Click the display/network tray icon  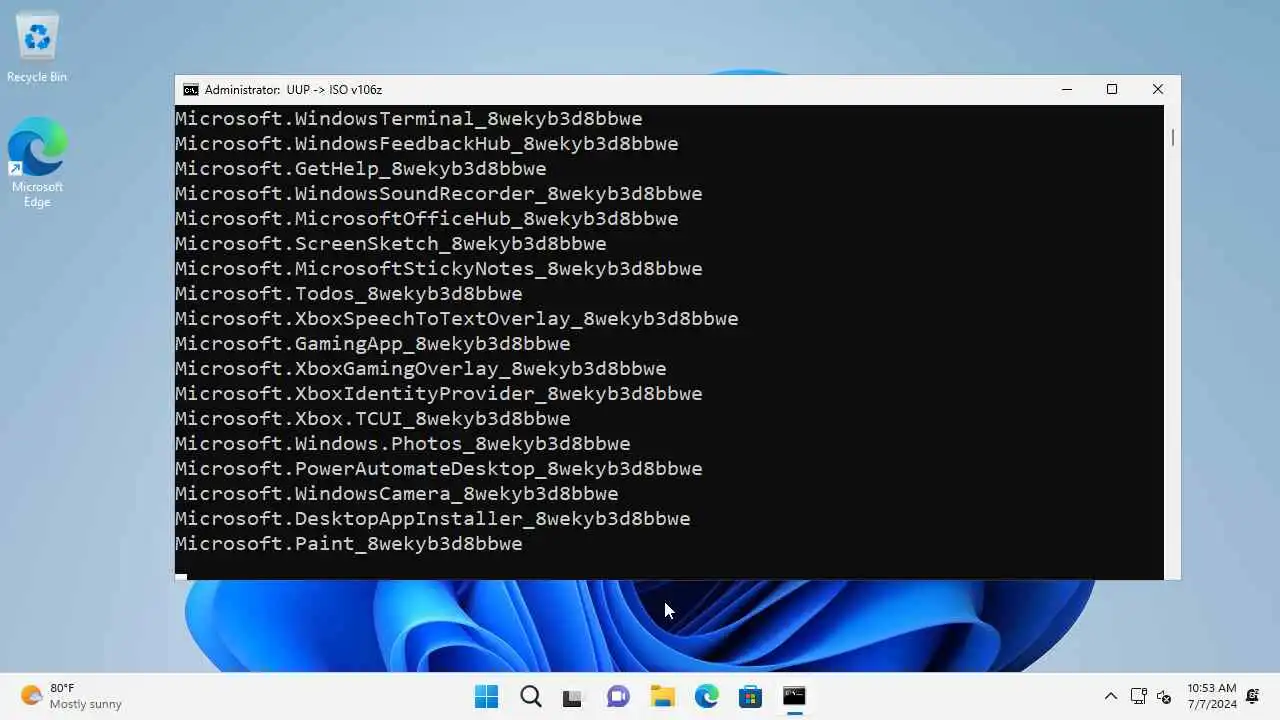1138,696
